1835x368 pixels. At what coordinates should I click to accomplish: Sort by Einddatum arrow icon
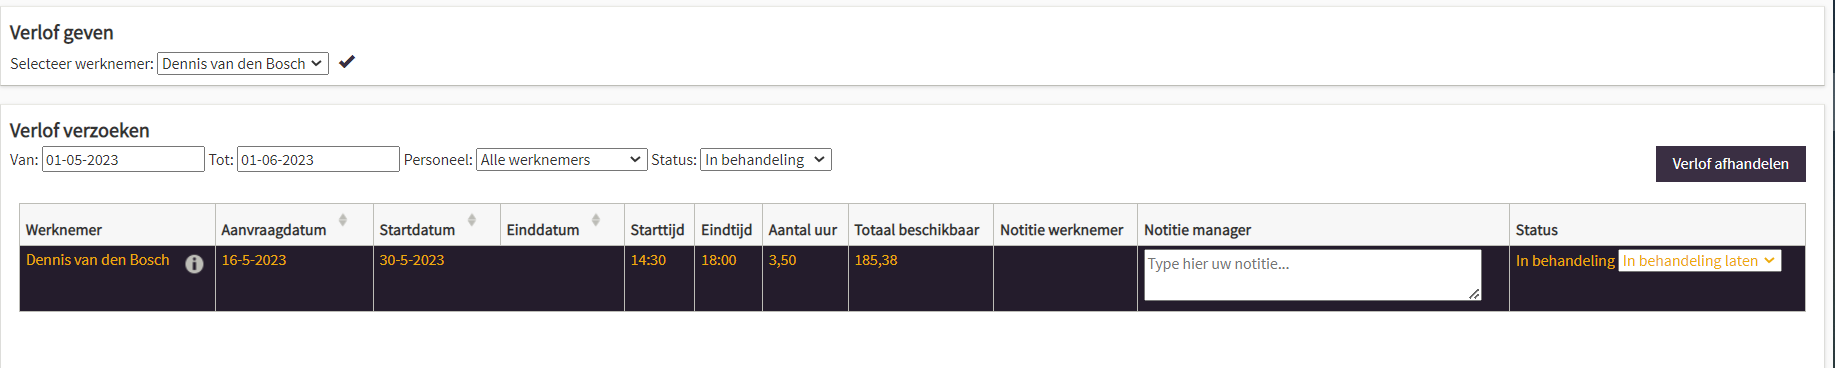[595, 220]
